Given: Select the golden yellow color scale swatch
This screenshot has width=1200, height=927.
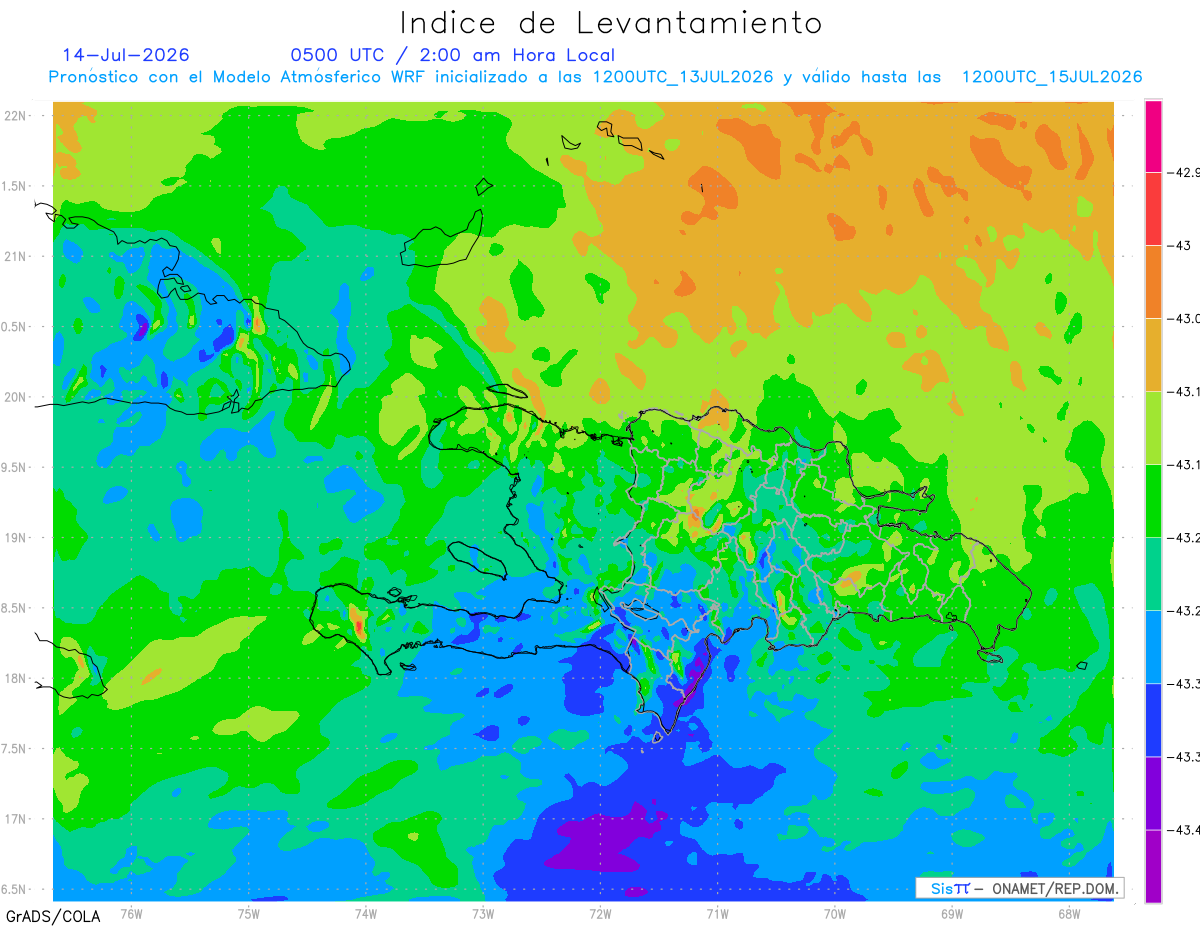Looking at the screenshot, I should [1153, 355].
